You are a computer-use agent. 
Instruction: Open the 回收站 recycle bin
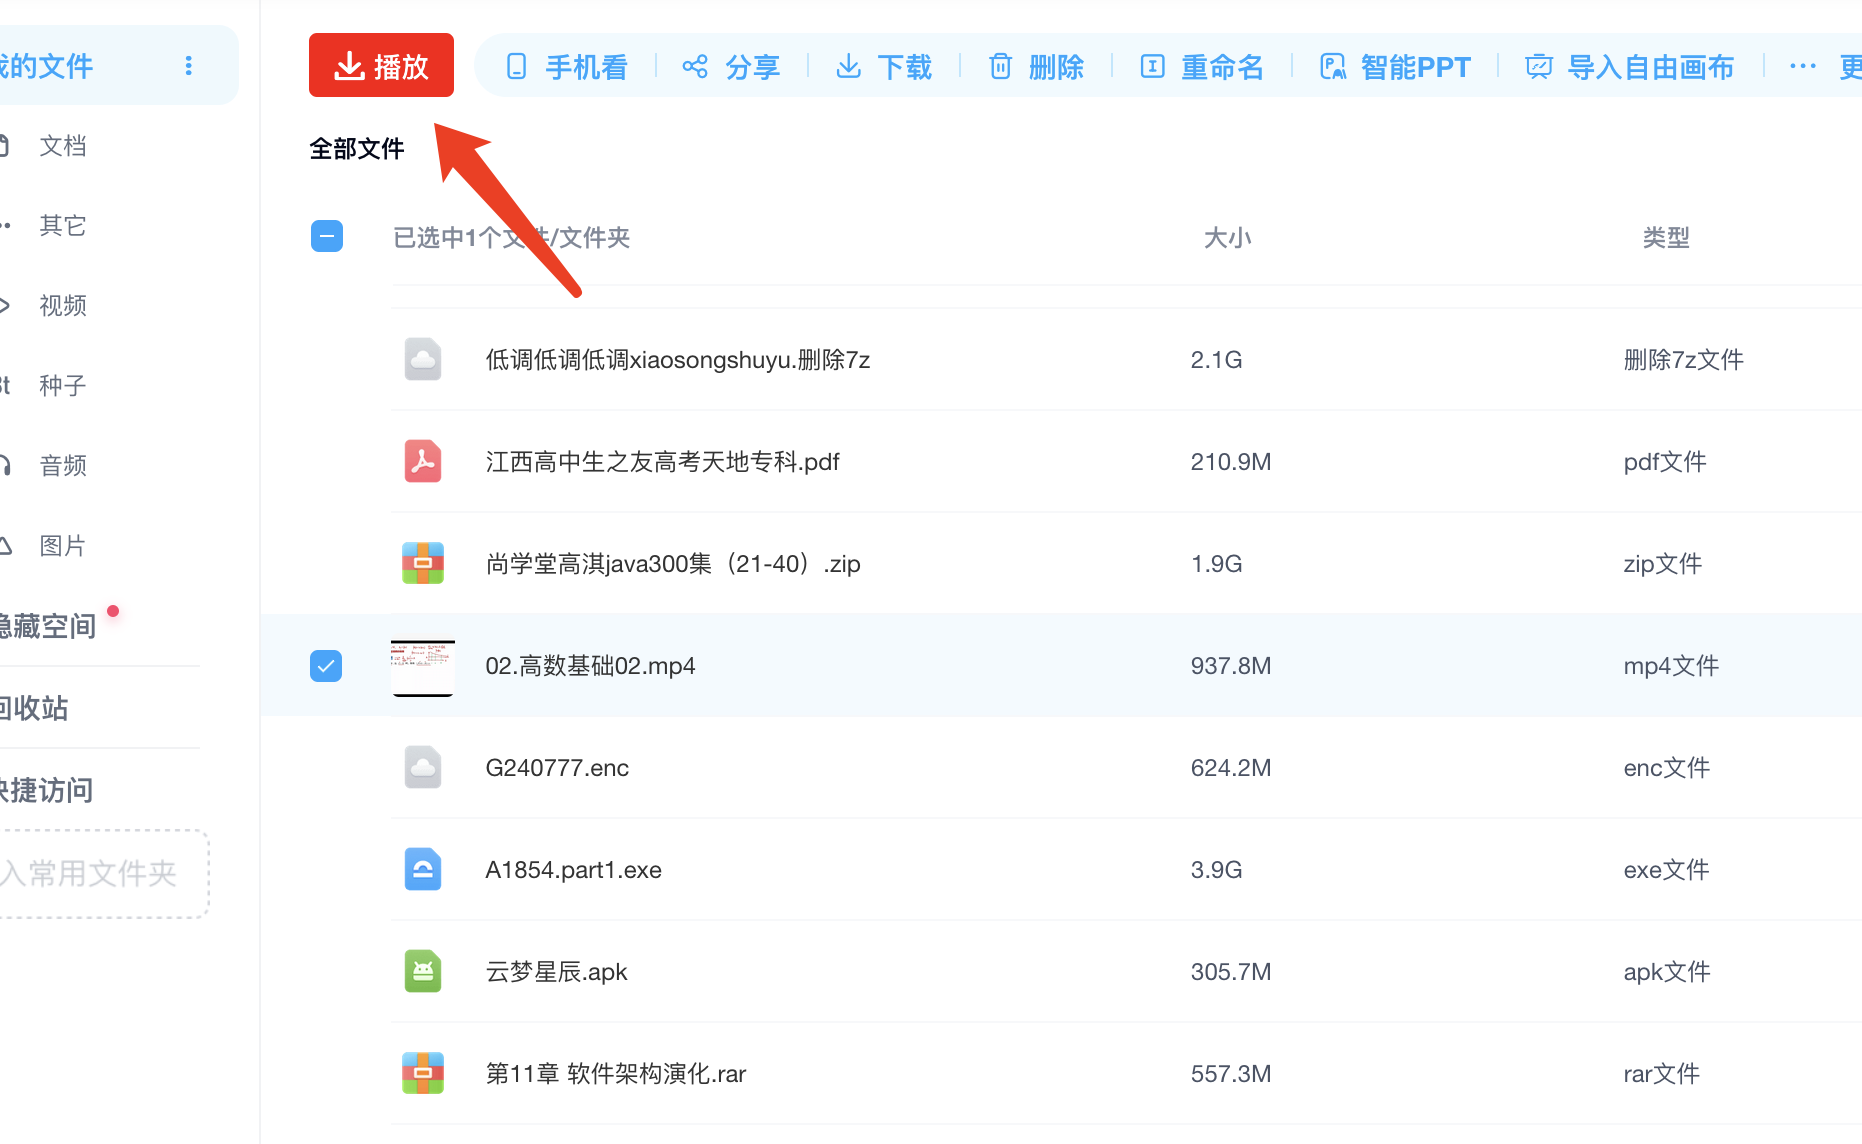pyautogui.click(x=36, y=708)
